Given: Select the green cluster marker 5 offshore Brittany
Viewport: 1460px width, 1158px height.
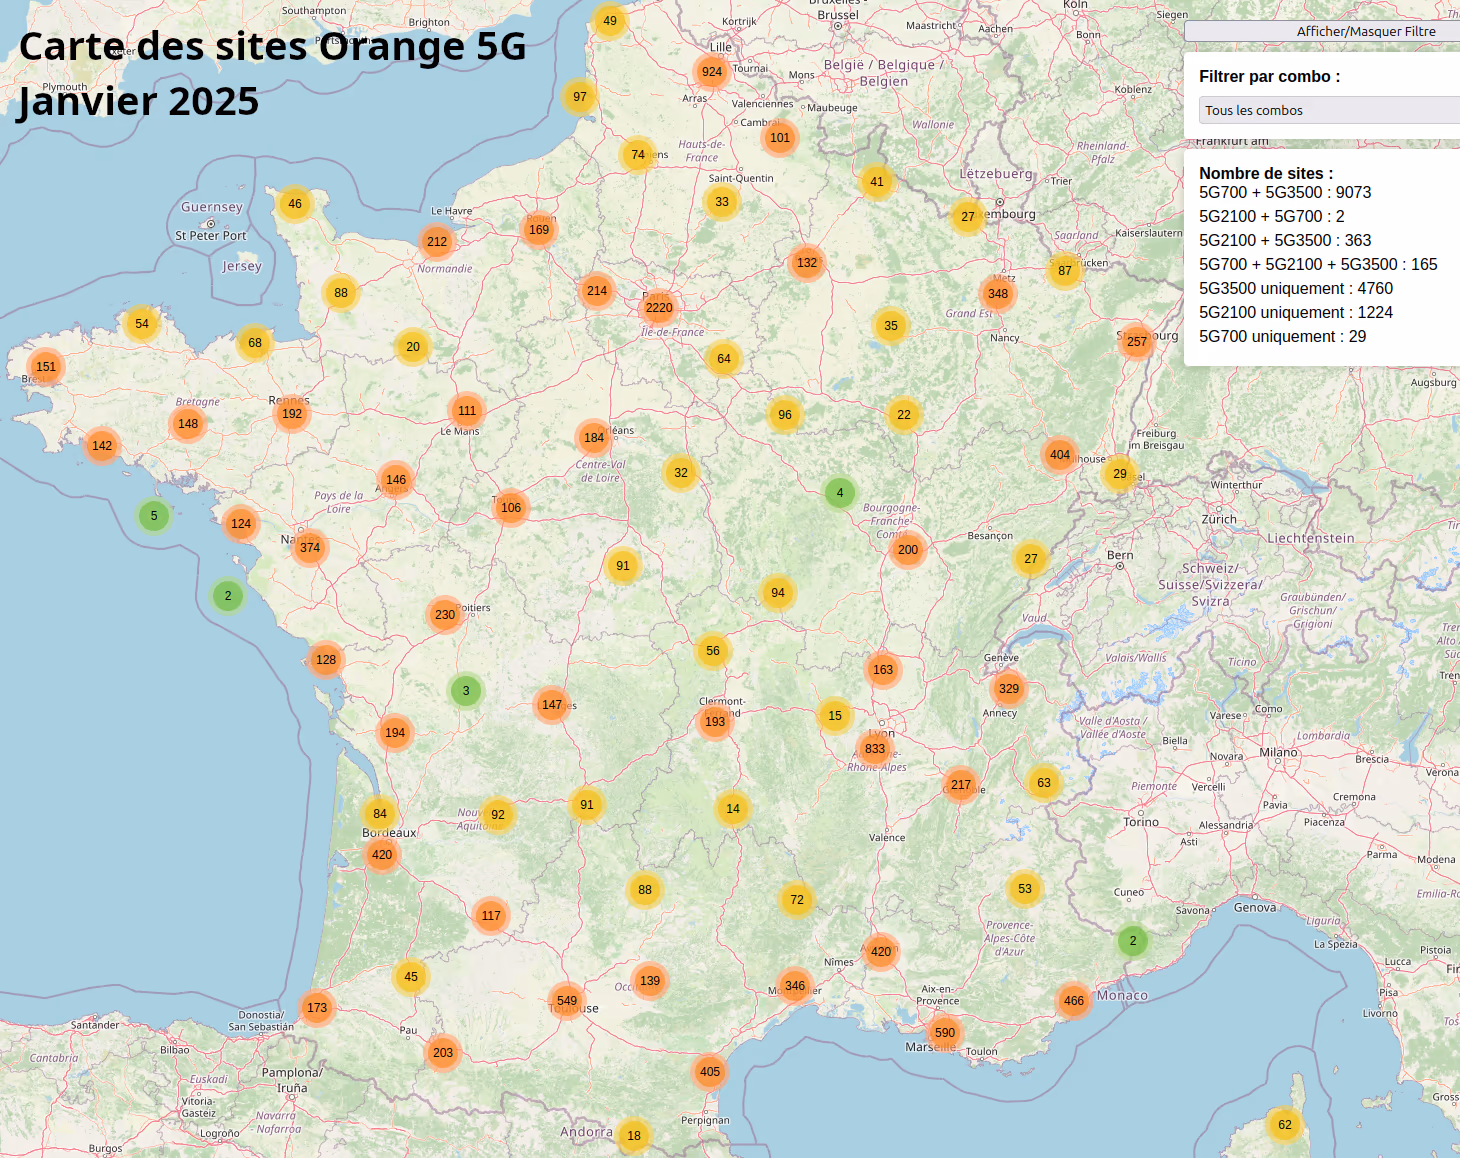Looking at the screenshot, I should (x=154, y=516).
